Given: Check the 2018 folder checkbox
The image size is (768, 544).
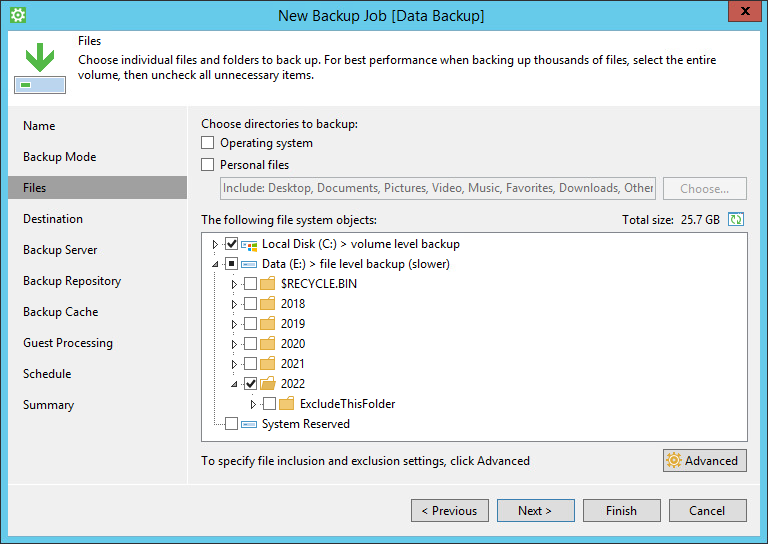Looking at the screenshot, I should 250,304.
